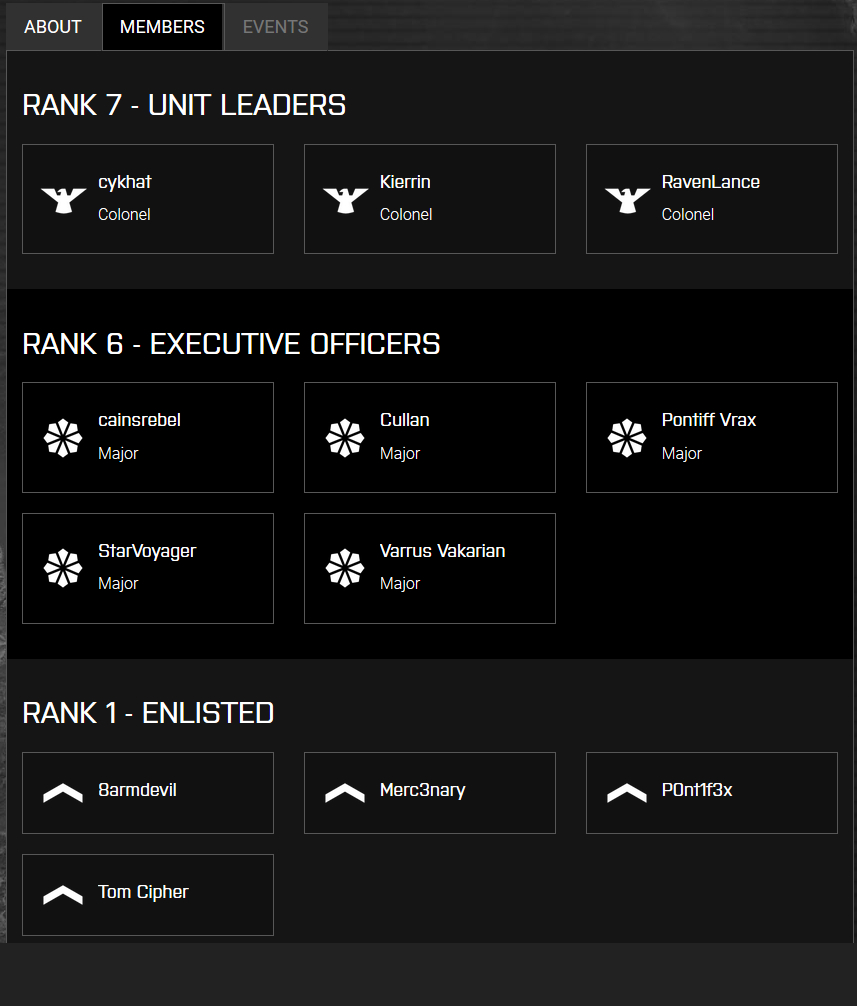
Task: Switch to the About tab
Action: [53, 27]
